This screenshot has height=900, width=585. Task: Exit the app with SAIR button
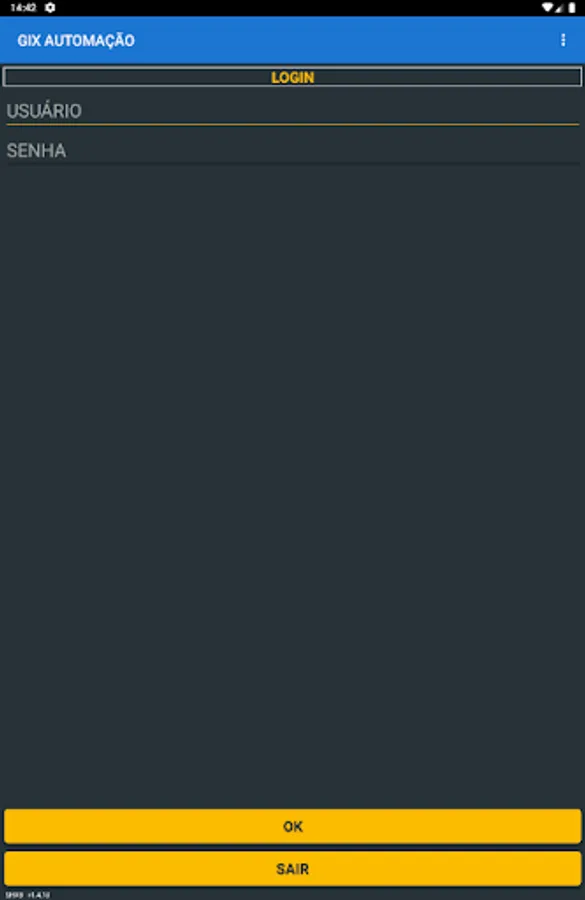click(x=292, y=868)
